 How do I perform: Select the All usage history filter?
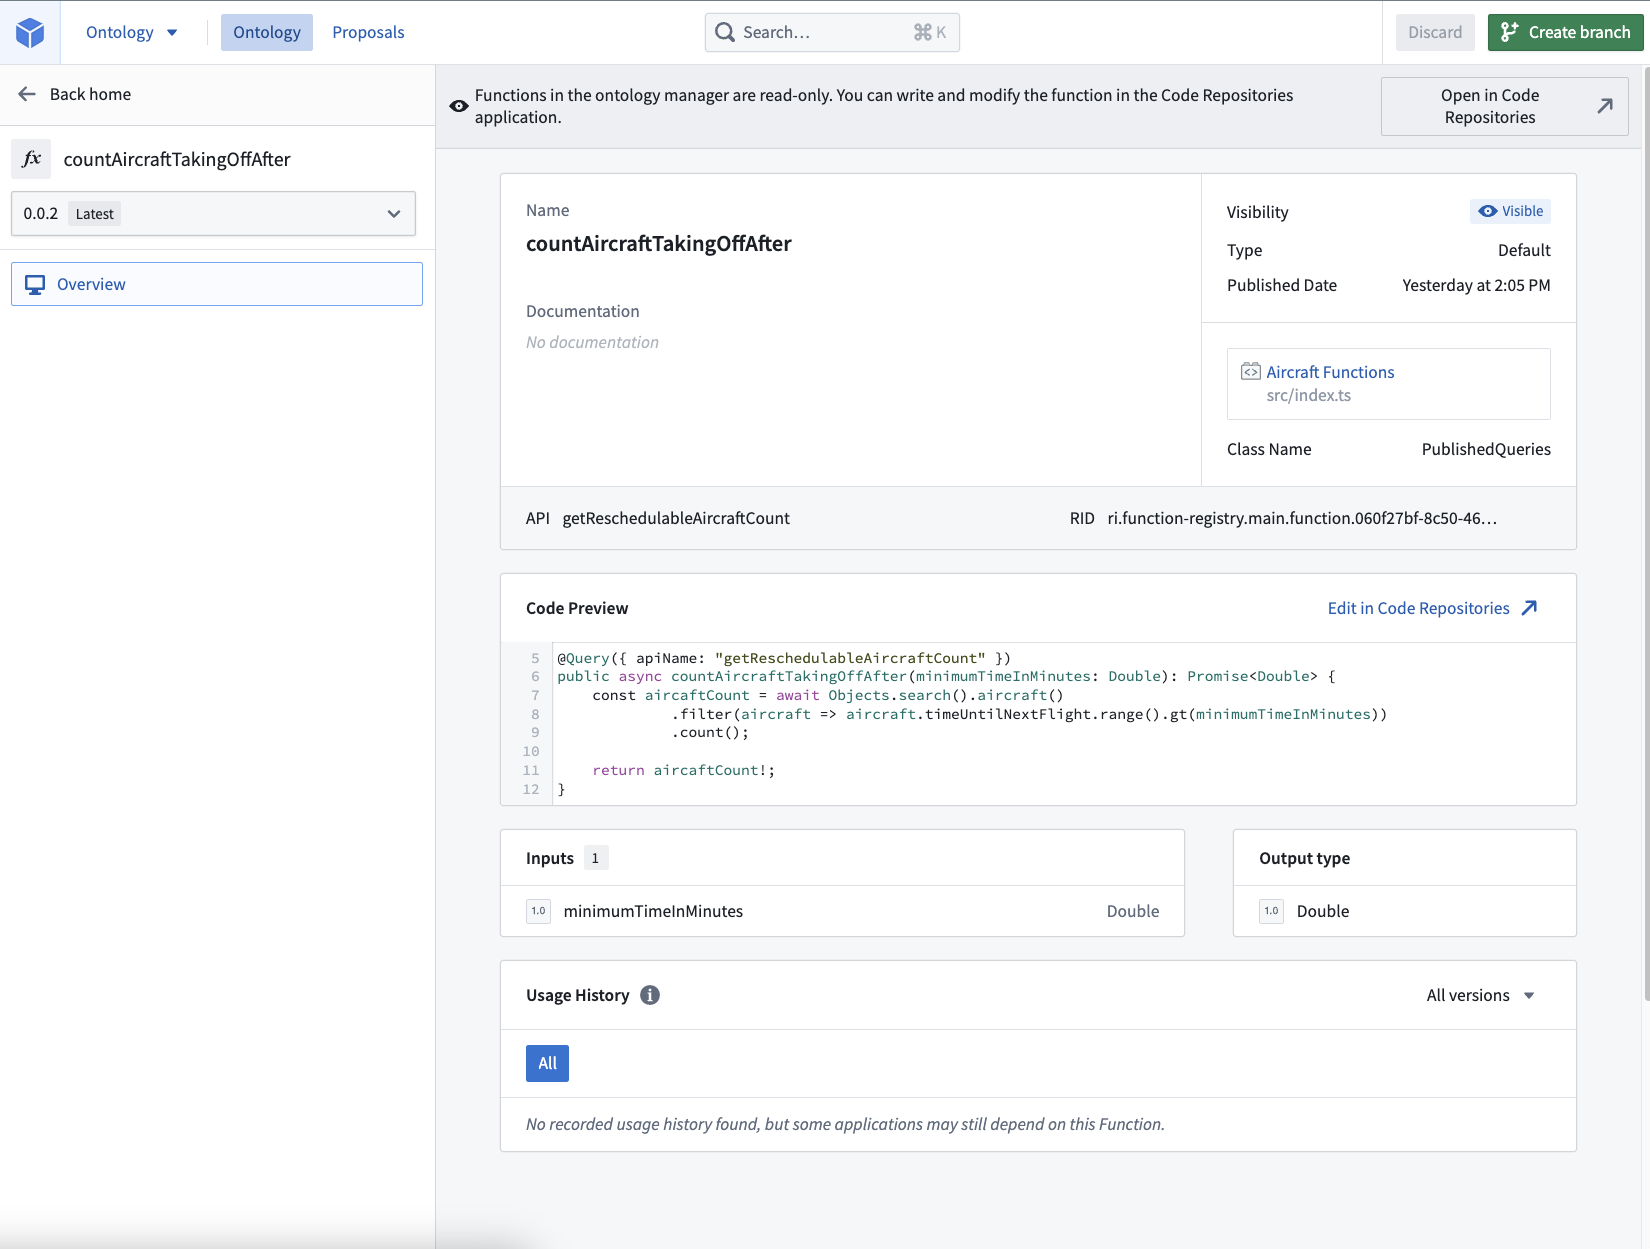click(x=547, y=1063)
